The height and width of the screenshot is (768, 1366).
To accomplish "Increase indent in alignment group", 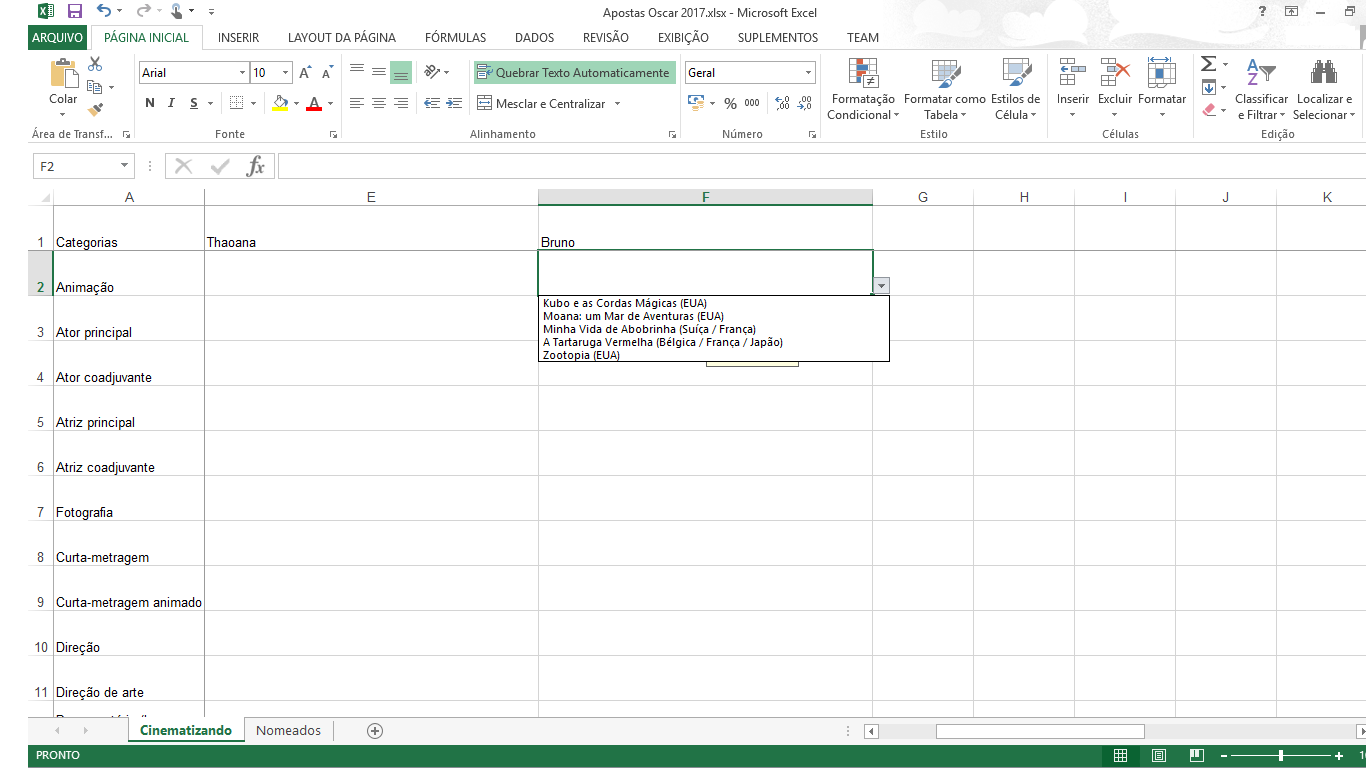I will tap(454, 103).
